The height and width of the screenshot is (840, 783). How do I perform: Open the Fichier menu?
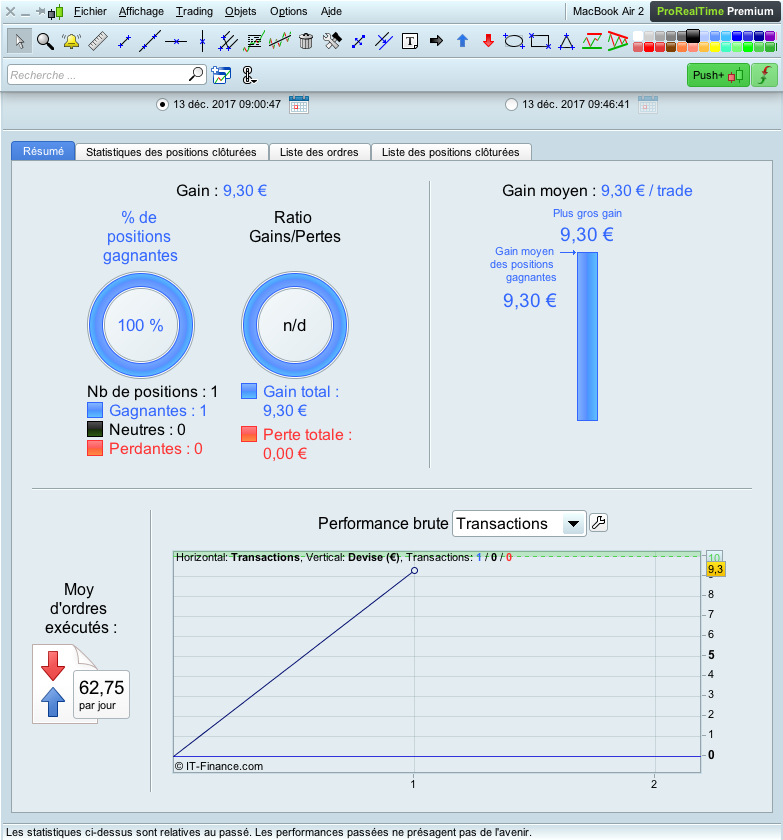tap(90, 11)
